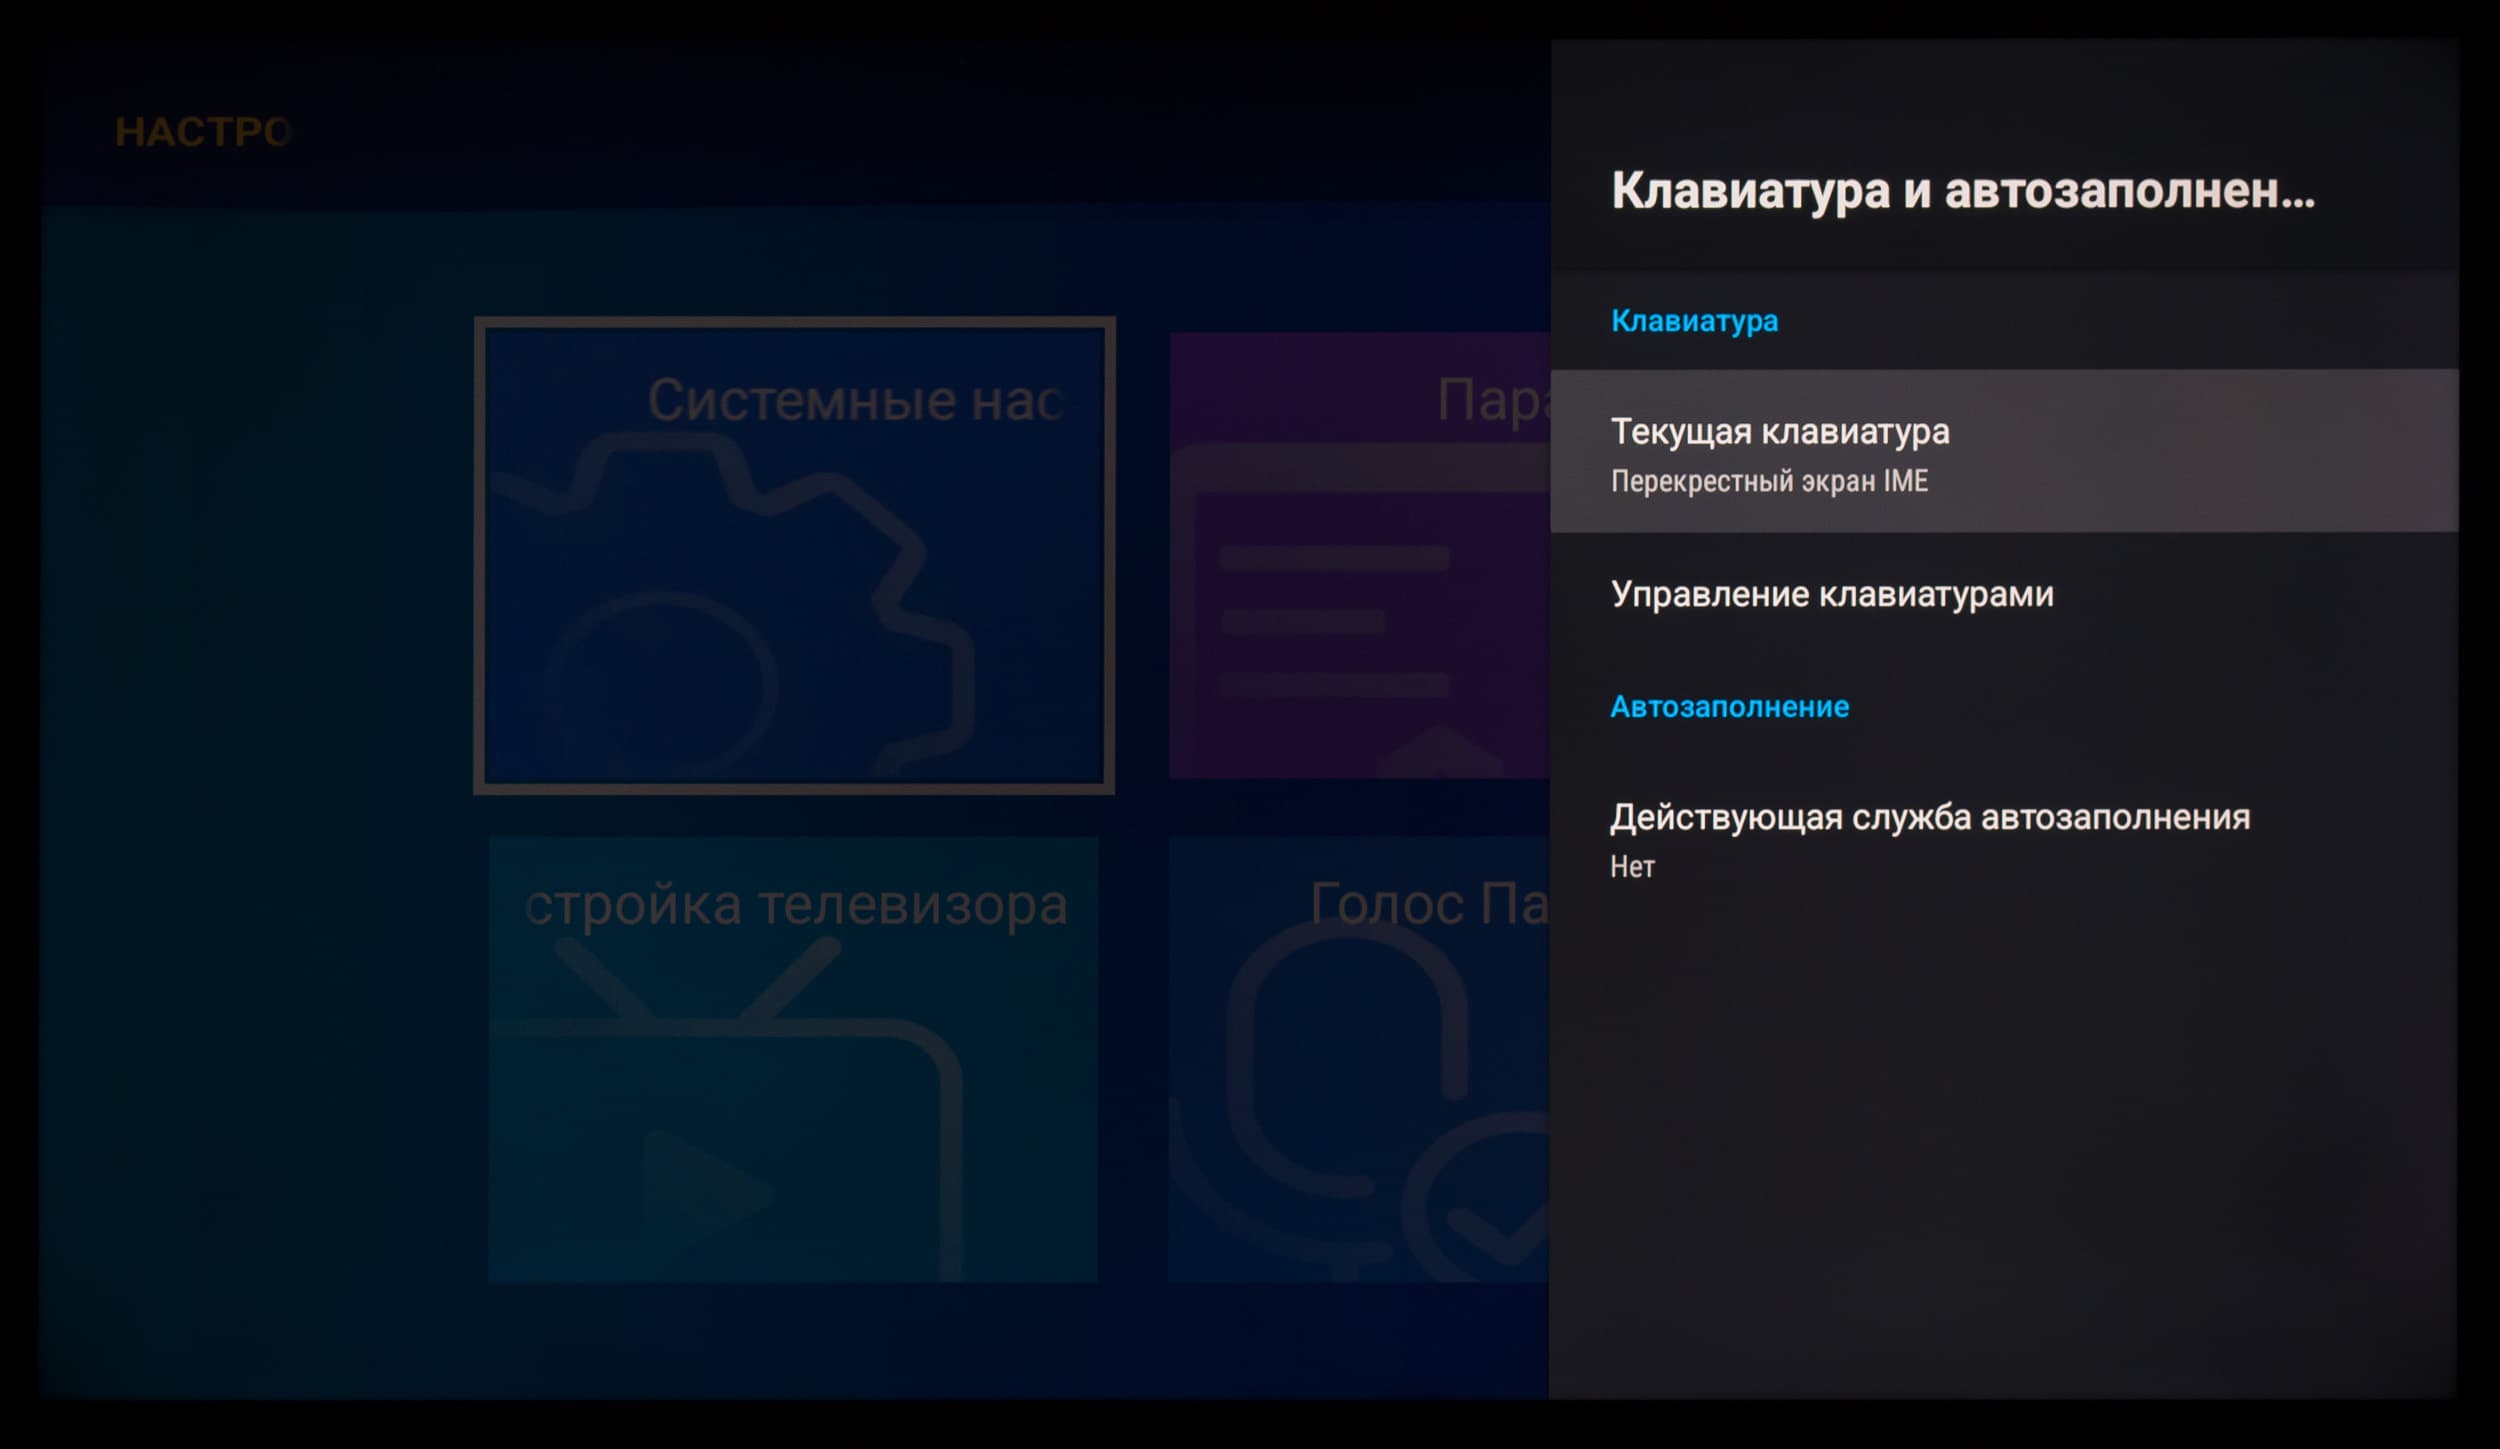Click the blue Клавиатура section header
The width and height of the screenshot is (2500, 1449).
tap(1694, 321)
